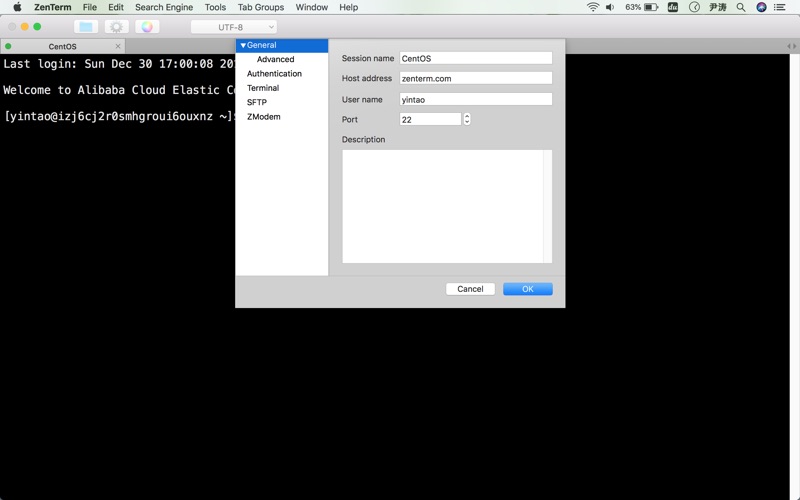Click the black square menu bar app icon
The height and width of the screenshot is (500, 800).
click(x=673, y=7)
